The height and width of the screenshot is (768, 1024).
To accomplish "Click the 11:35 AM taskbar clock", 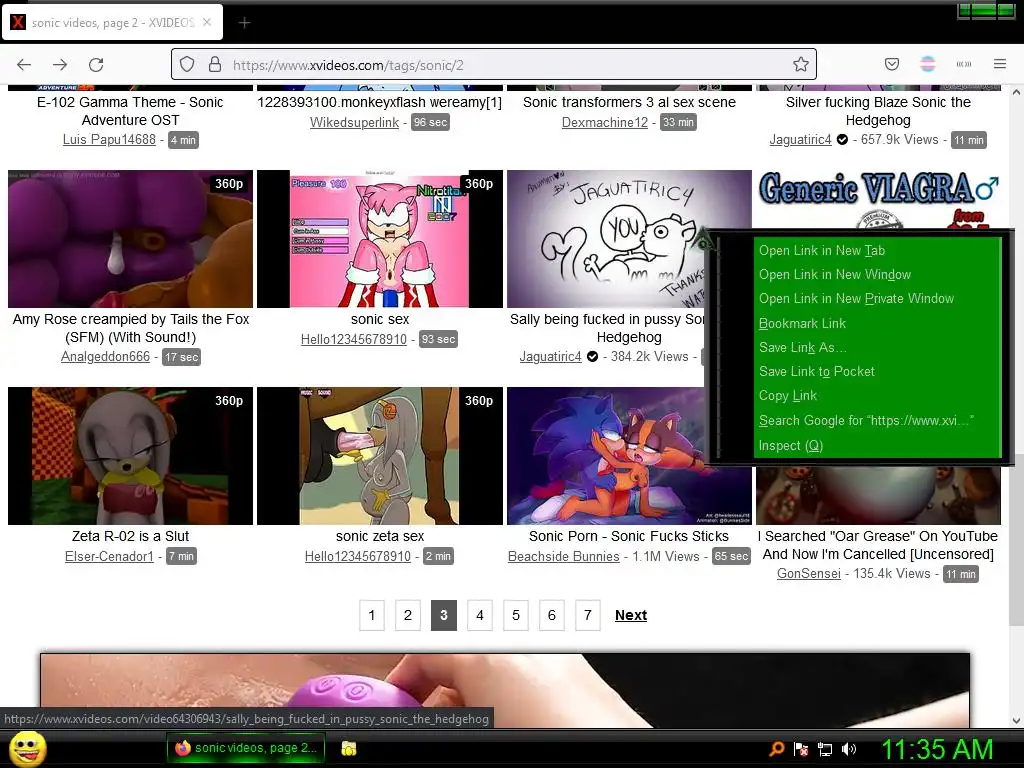I will point(937,749).
